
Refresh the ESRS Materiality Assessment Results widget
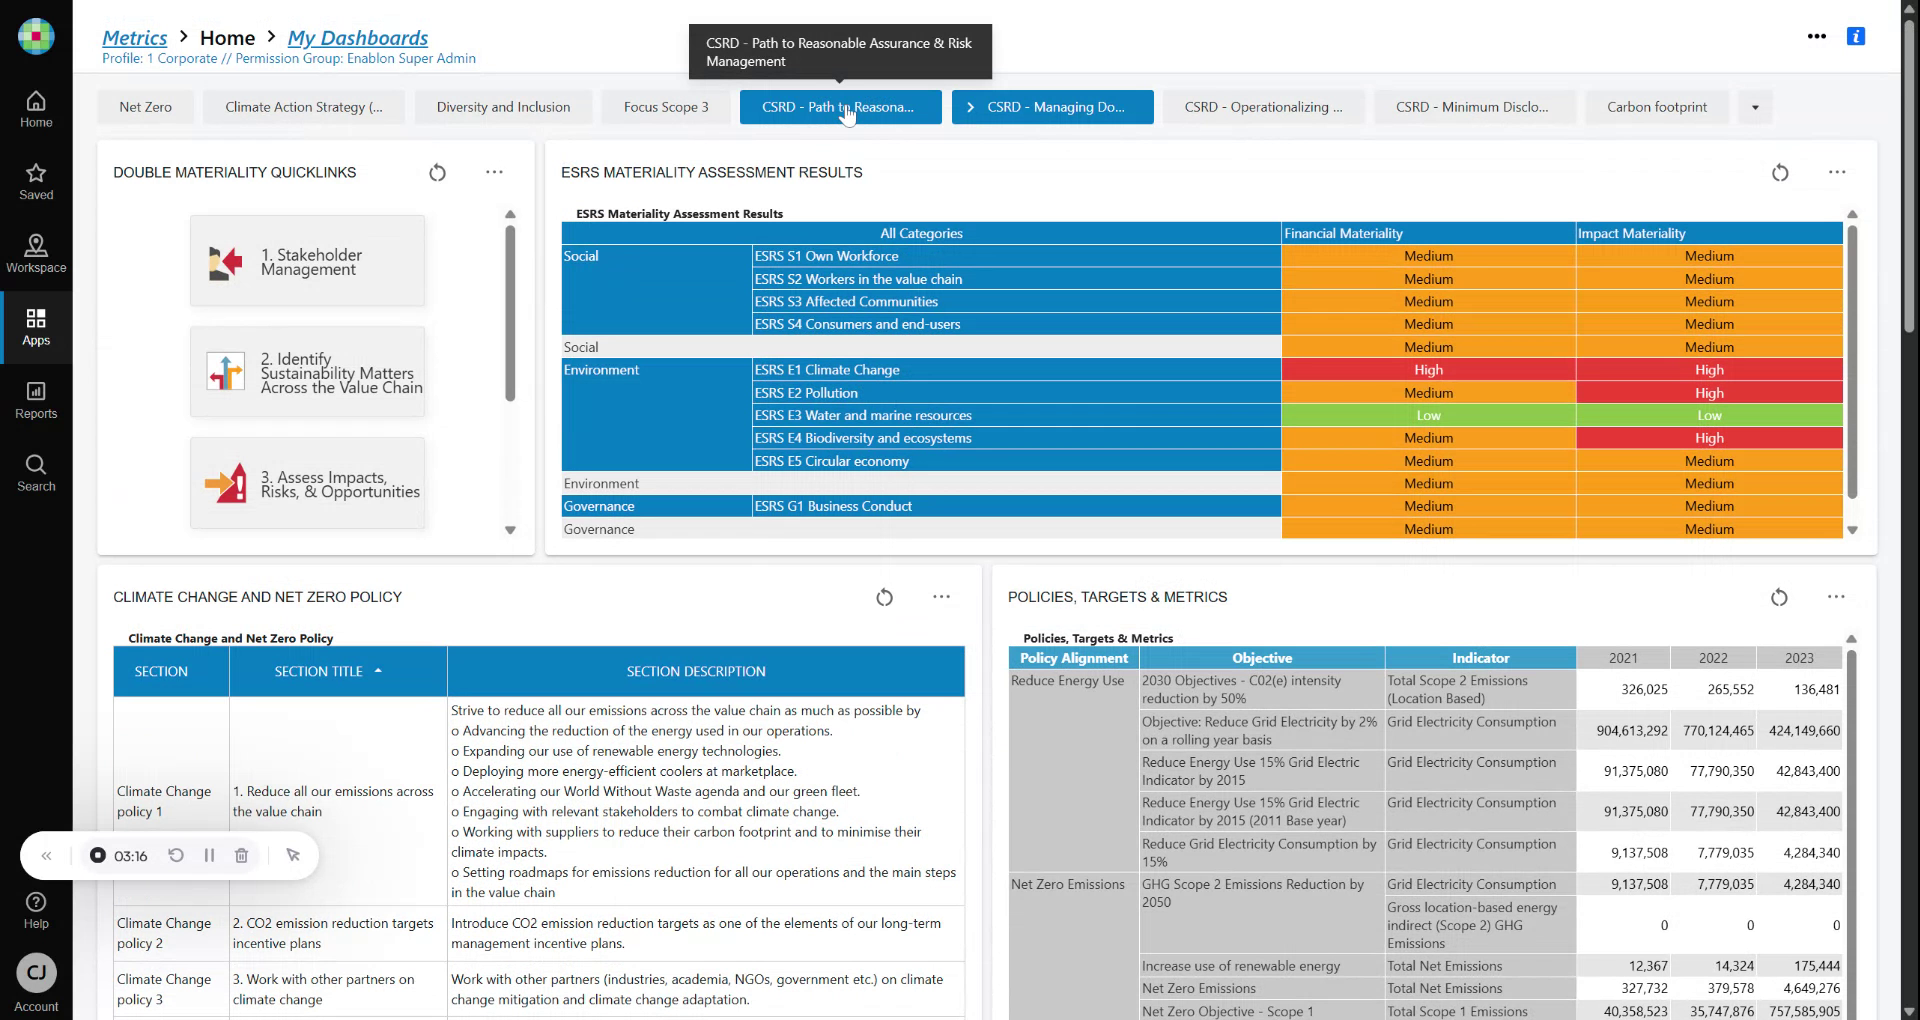(1780, 173)
